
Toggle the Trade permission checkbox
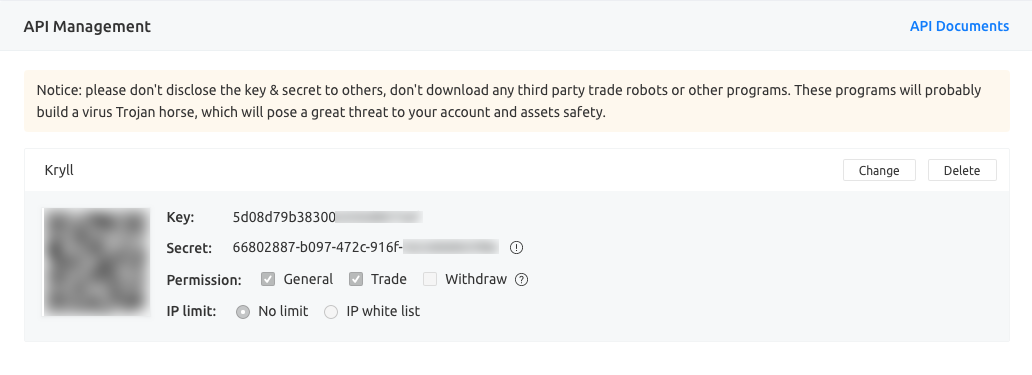[x=355, y=279]
